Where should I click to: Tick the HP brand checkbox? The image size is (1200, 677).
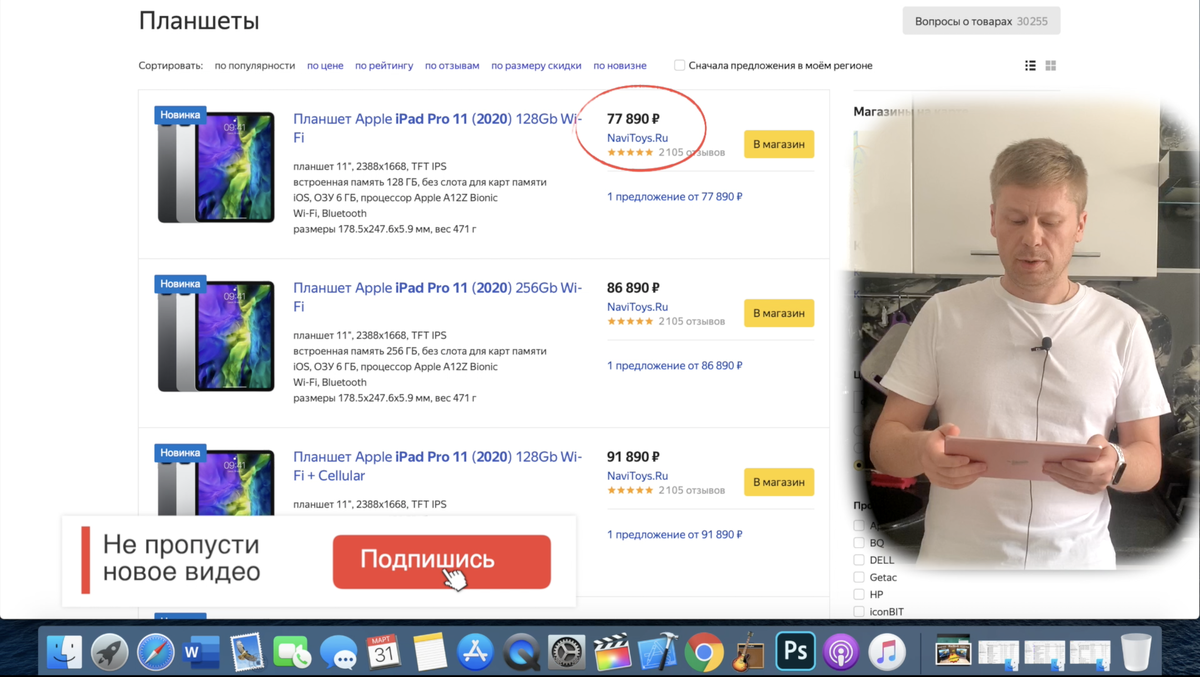(859, 594)
